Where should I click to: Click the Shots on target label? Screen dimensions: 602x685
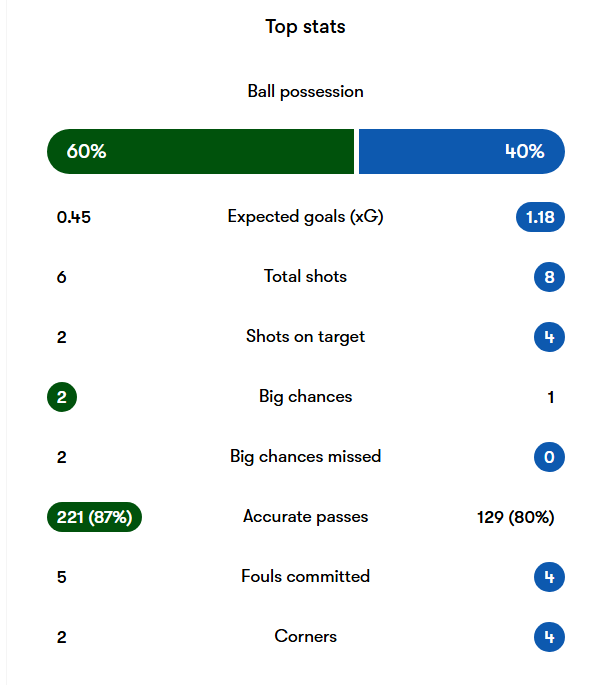pos(305,336)
